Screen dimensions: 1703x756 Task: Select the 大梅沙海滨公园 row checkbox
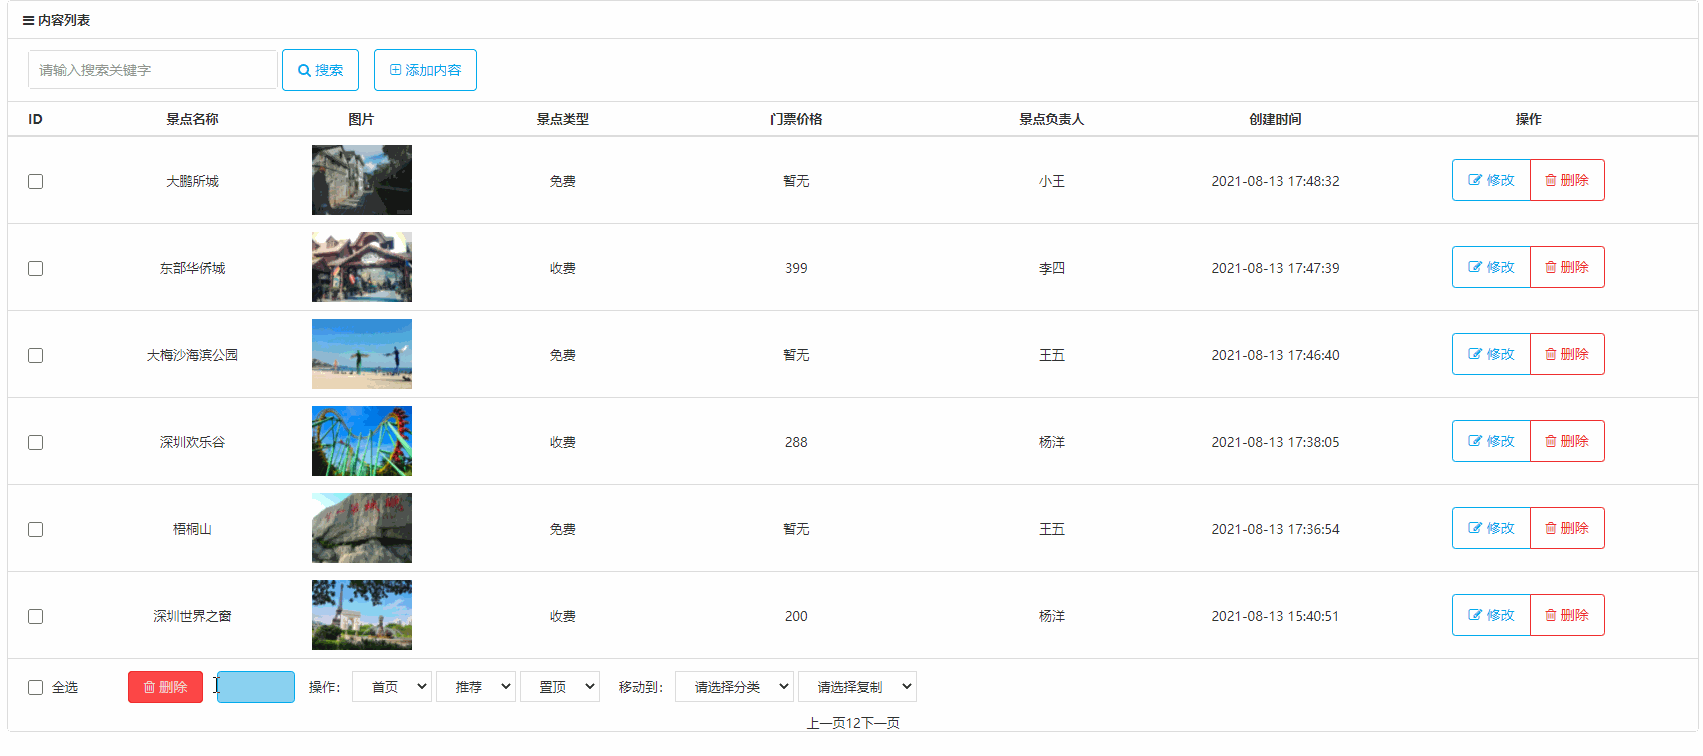click(x=36, y=355)
